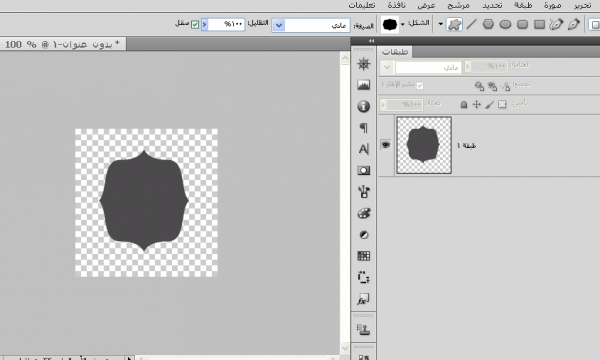The height and width of the screenshot is (360, 600).
Task: Choose the Rectangle shape tool
Action: [540, 24]
